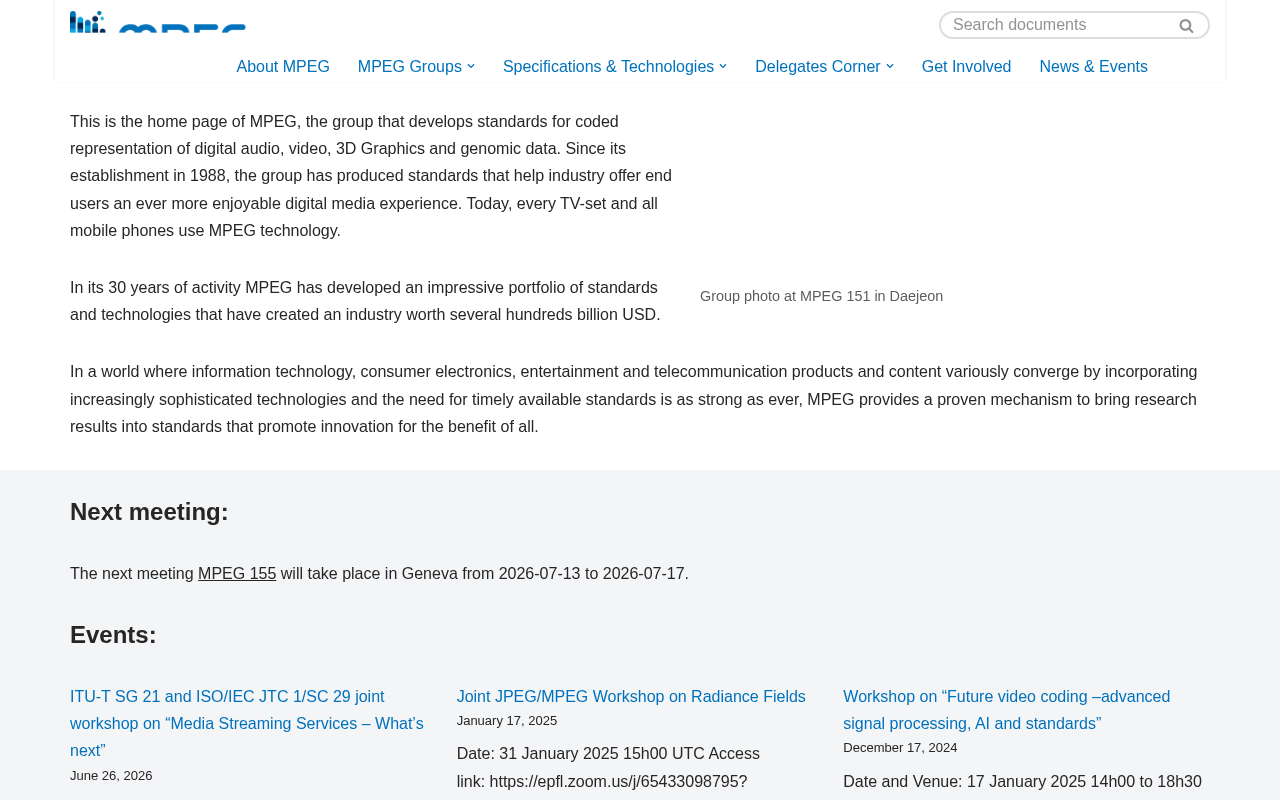This screenshot has width=1280, height=800.
Task: Click the search magnifier icon
Action: [1186, 26]
